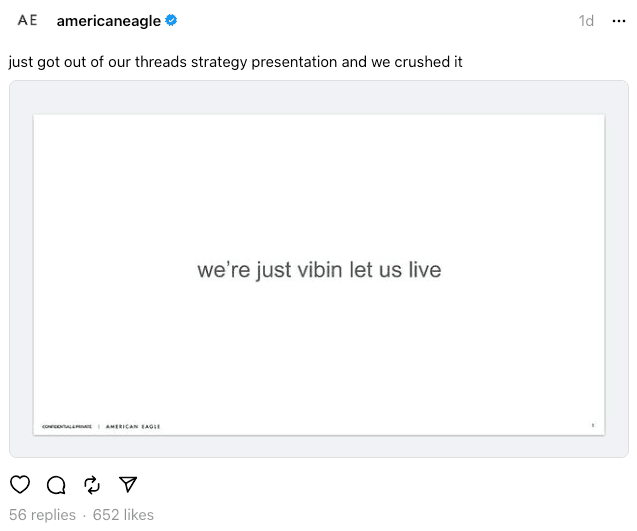Open the AE profile avatar
637x531 pixels.
(27, 20)
